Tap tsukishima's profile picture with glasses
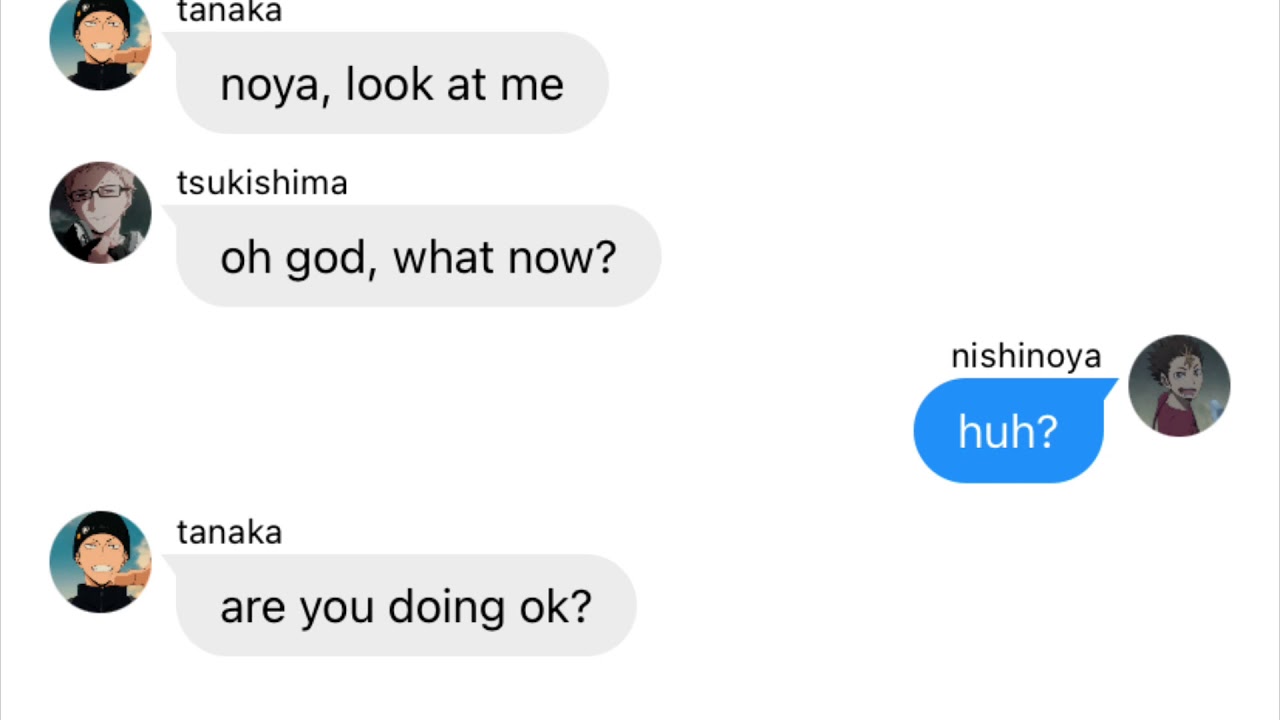The image size is (1280, 720). (100, 213)
